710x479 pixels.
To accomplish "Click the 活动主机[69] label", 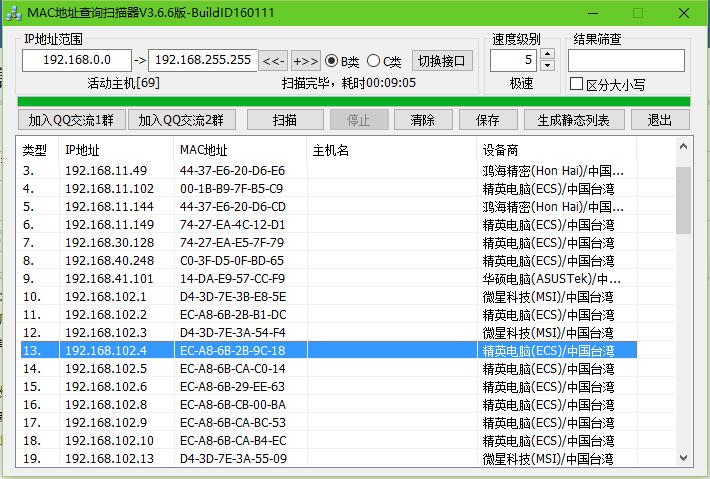I will [x=123, y=83].
